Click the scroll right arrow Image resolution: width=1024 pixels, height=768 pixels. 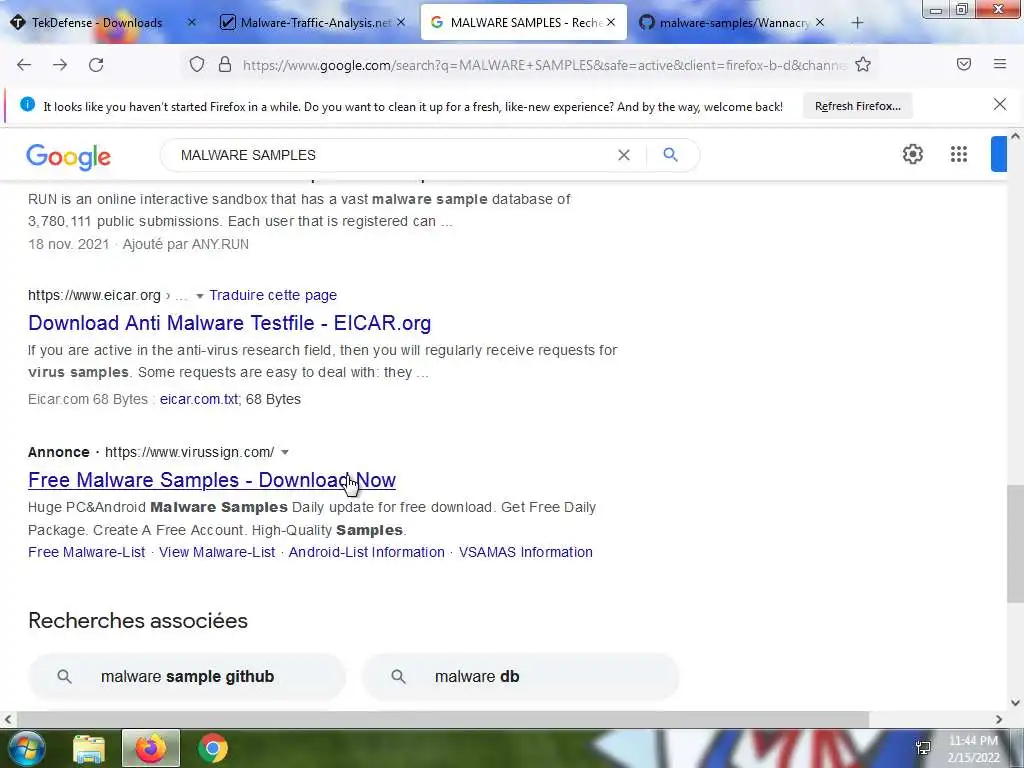(x=999, y=719)
